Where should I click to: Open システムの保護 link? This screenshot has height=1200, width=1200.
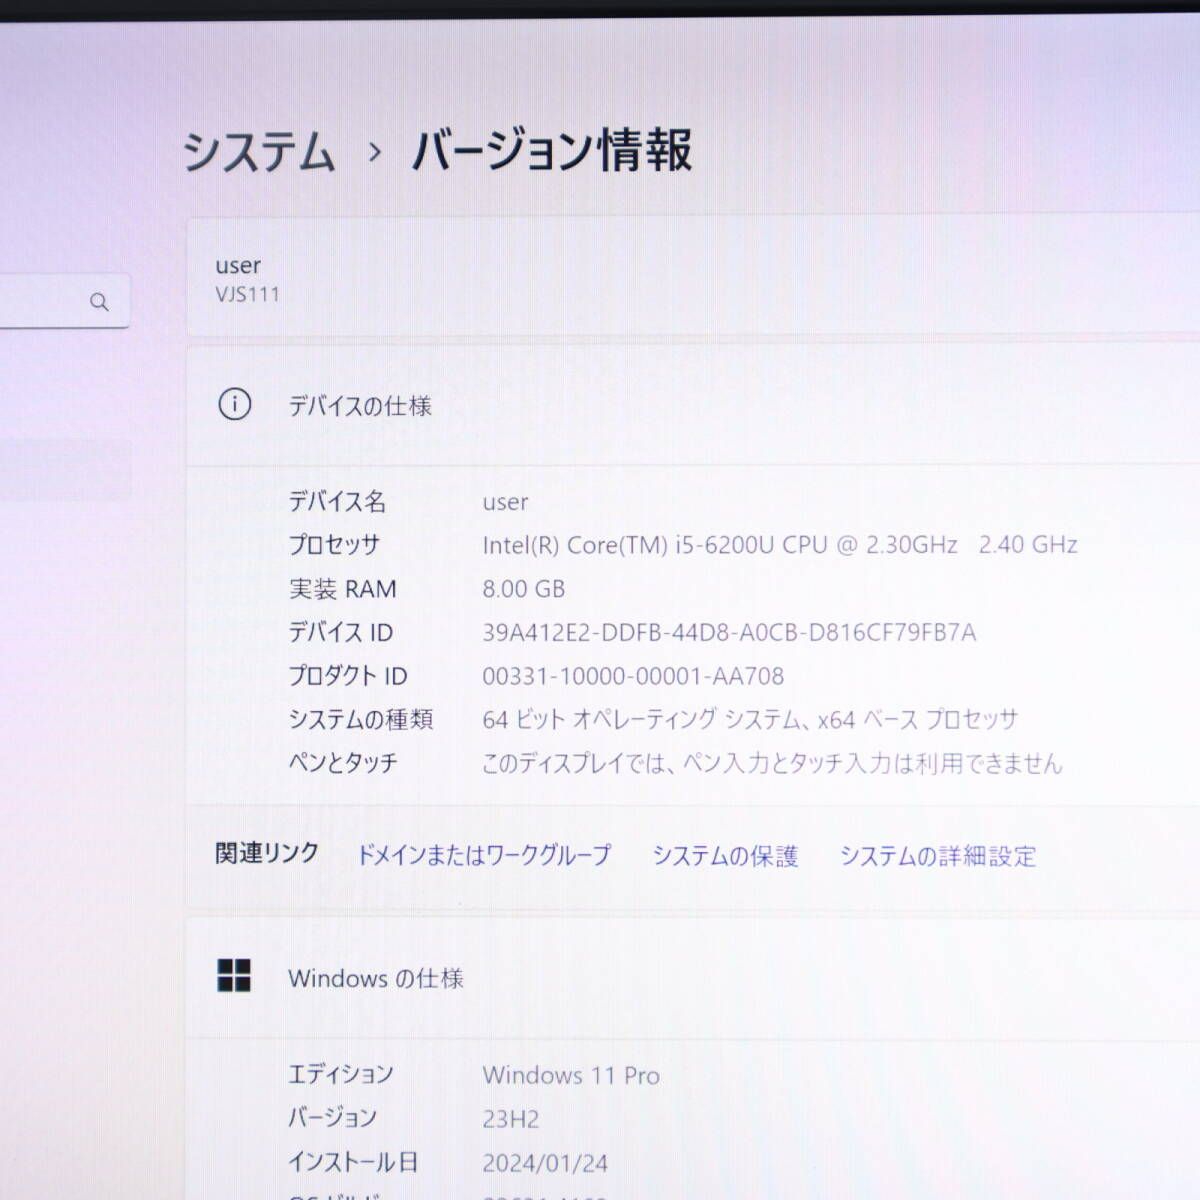(x=725, y=856)
